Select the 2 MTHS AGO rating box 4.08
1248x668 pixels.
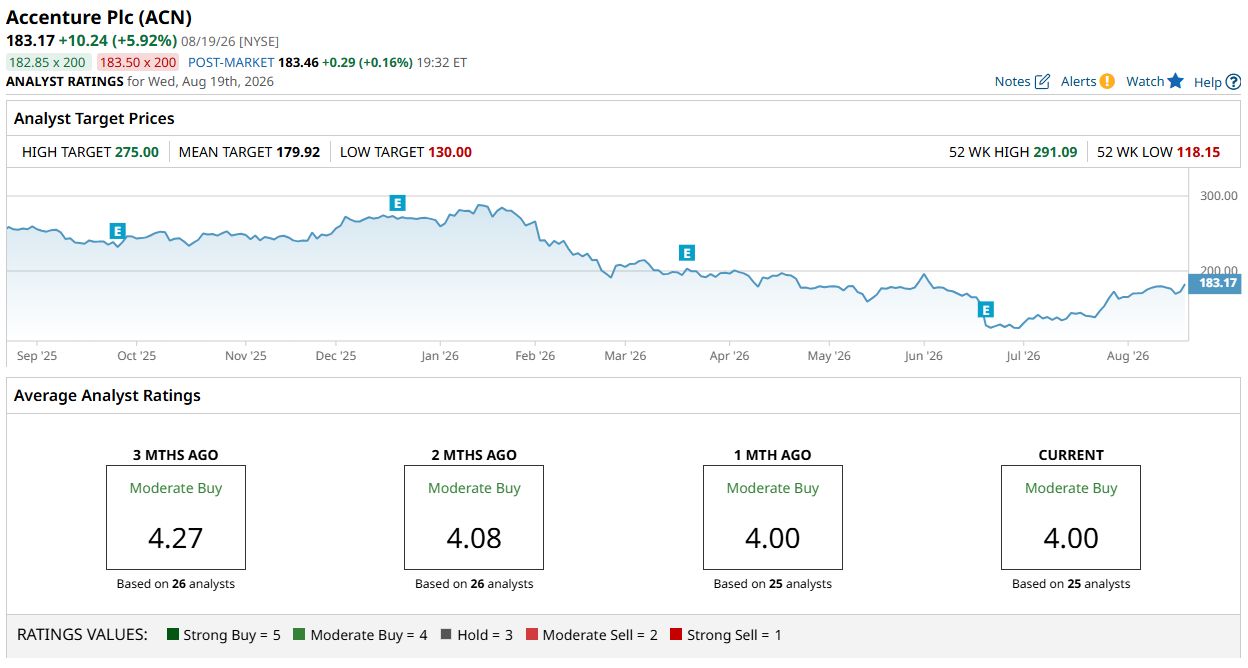(474, 517)
